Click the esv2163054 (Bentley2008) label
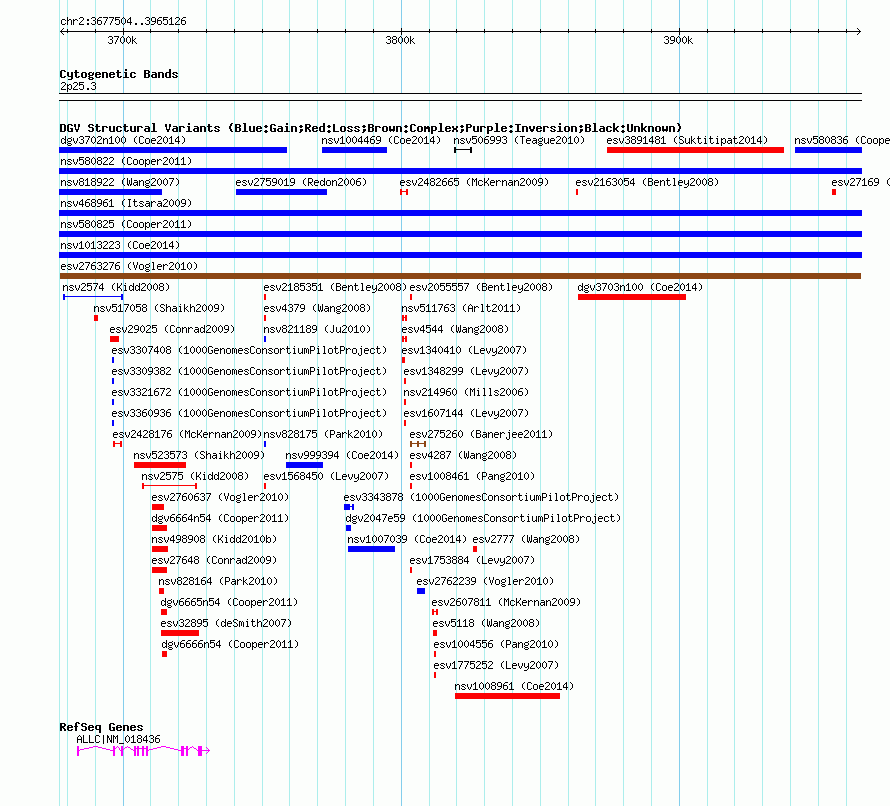890x806 pixels. point(647,182)
